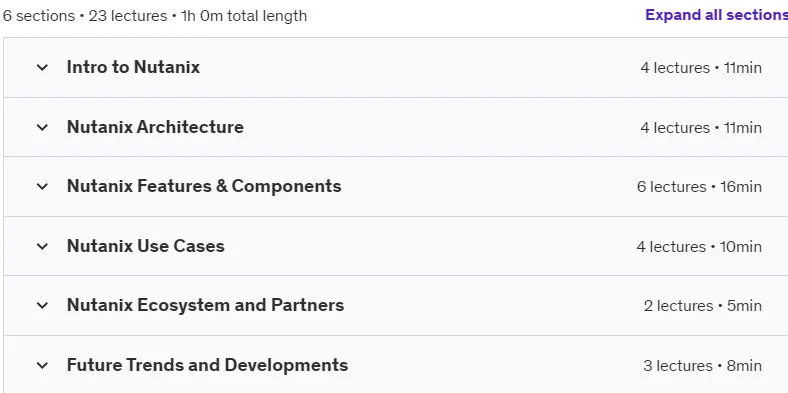788x393 pixels.
Task: Open Nutanix Ecosystem and Partners section title
Action: tap(206, 306)
